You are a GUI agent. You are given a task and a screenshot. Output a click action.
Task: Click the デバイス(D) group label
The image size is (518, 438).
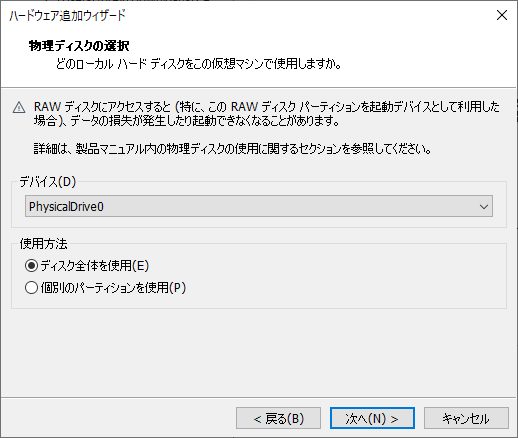tap(48, 182)
